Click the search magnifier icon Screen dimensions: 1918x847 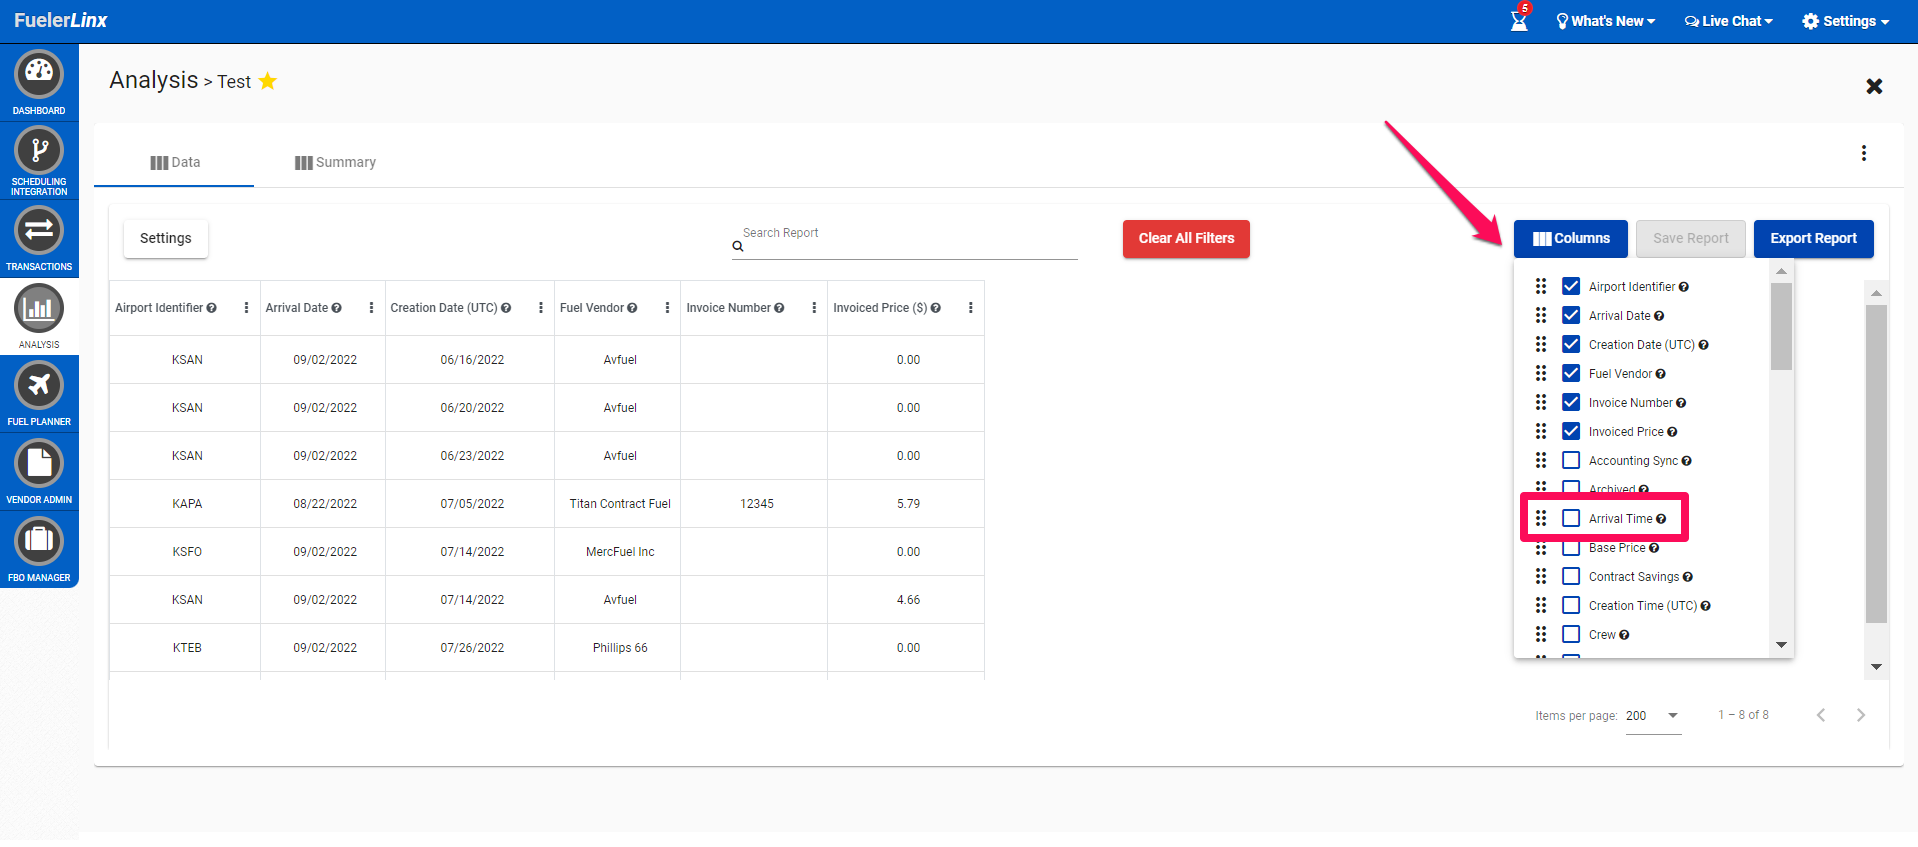point(738,246)
